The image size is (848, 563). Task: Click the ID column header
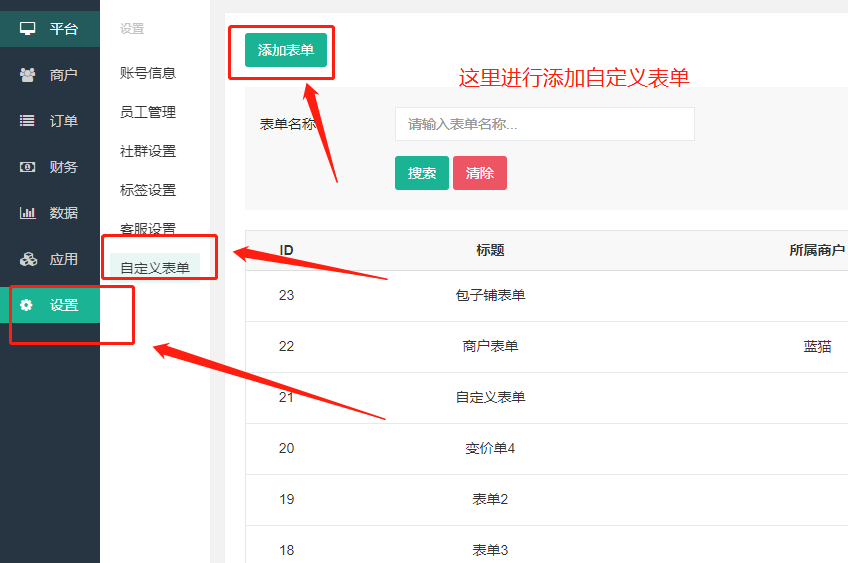click(286, 250)
